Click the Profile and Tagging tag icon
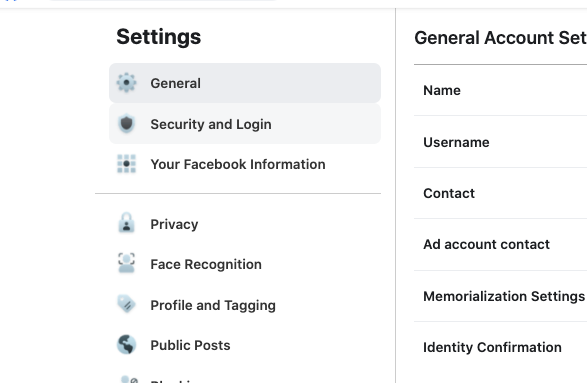 (x=127, y=304)
